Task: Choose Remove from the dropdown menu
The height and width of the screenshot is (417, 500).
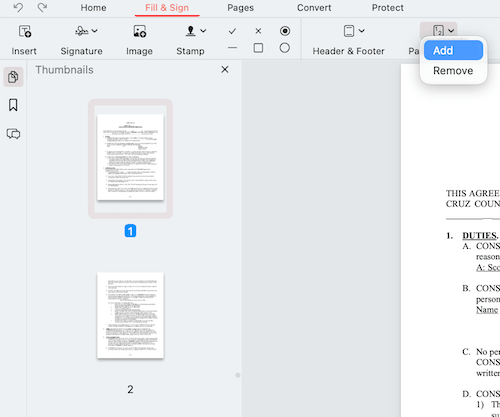Action: pos(453,71)
